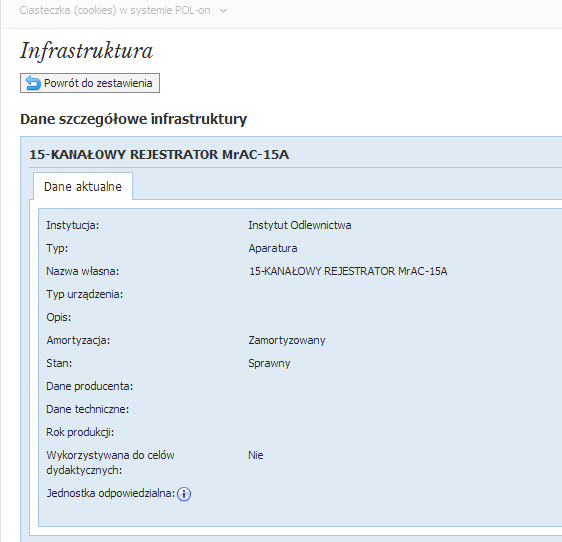The width and height of the screenshot is (562, 542).
Task: Click the Stan: label
Action: pyautogui.click(x=59, y=363)
